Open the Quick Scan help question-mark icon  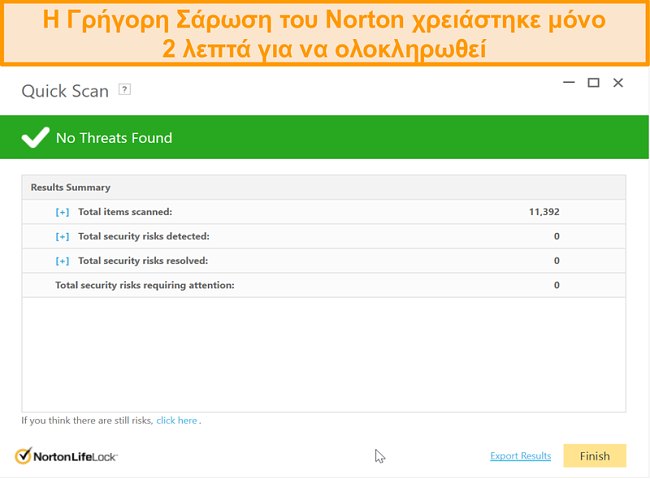124,89
